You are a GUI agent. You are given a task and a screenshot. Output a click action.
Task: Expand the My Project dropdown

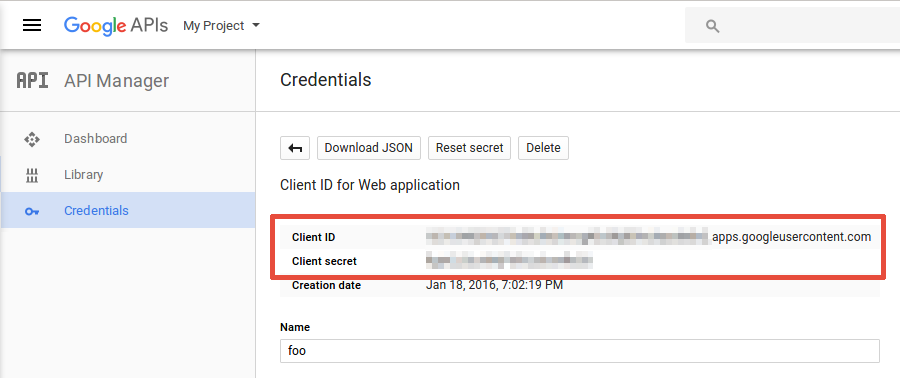pyautogui.click(x=222, y=26)
